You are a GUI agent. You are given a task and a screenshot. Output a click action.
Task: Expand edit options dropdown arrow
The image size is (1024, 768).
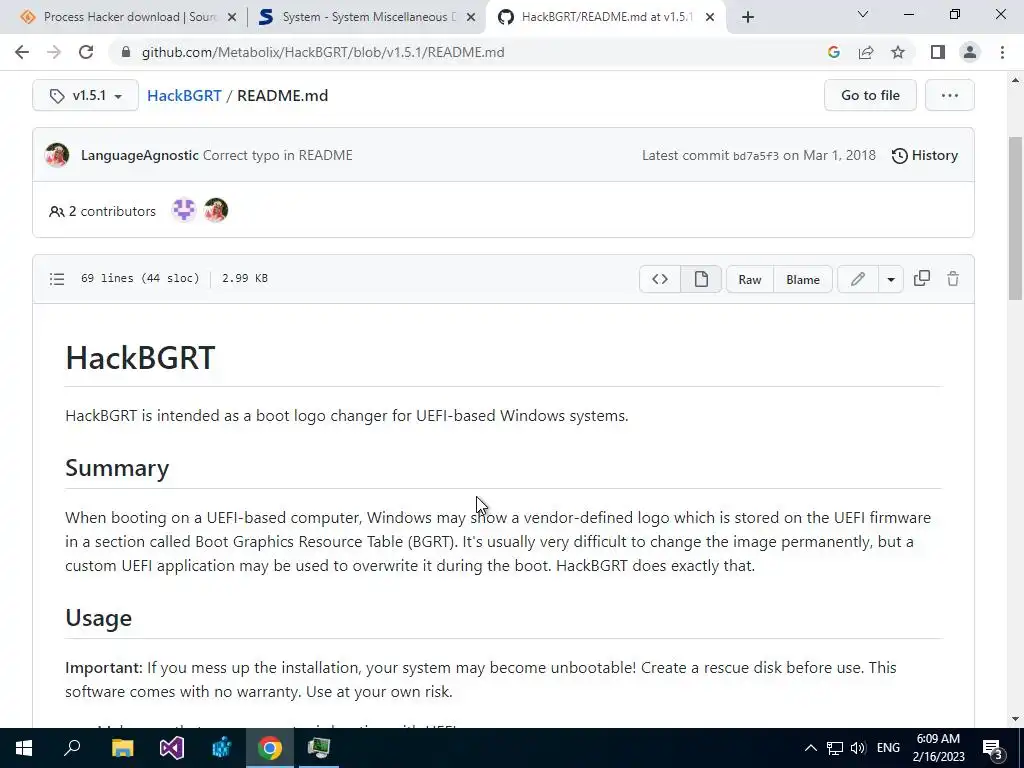pyautogui.click(x=891, y=279)
